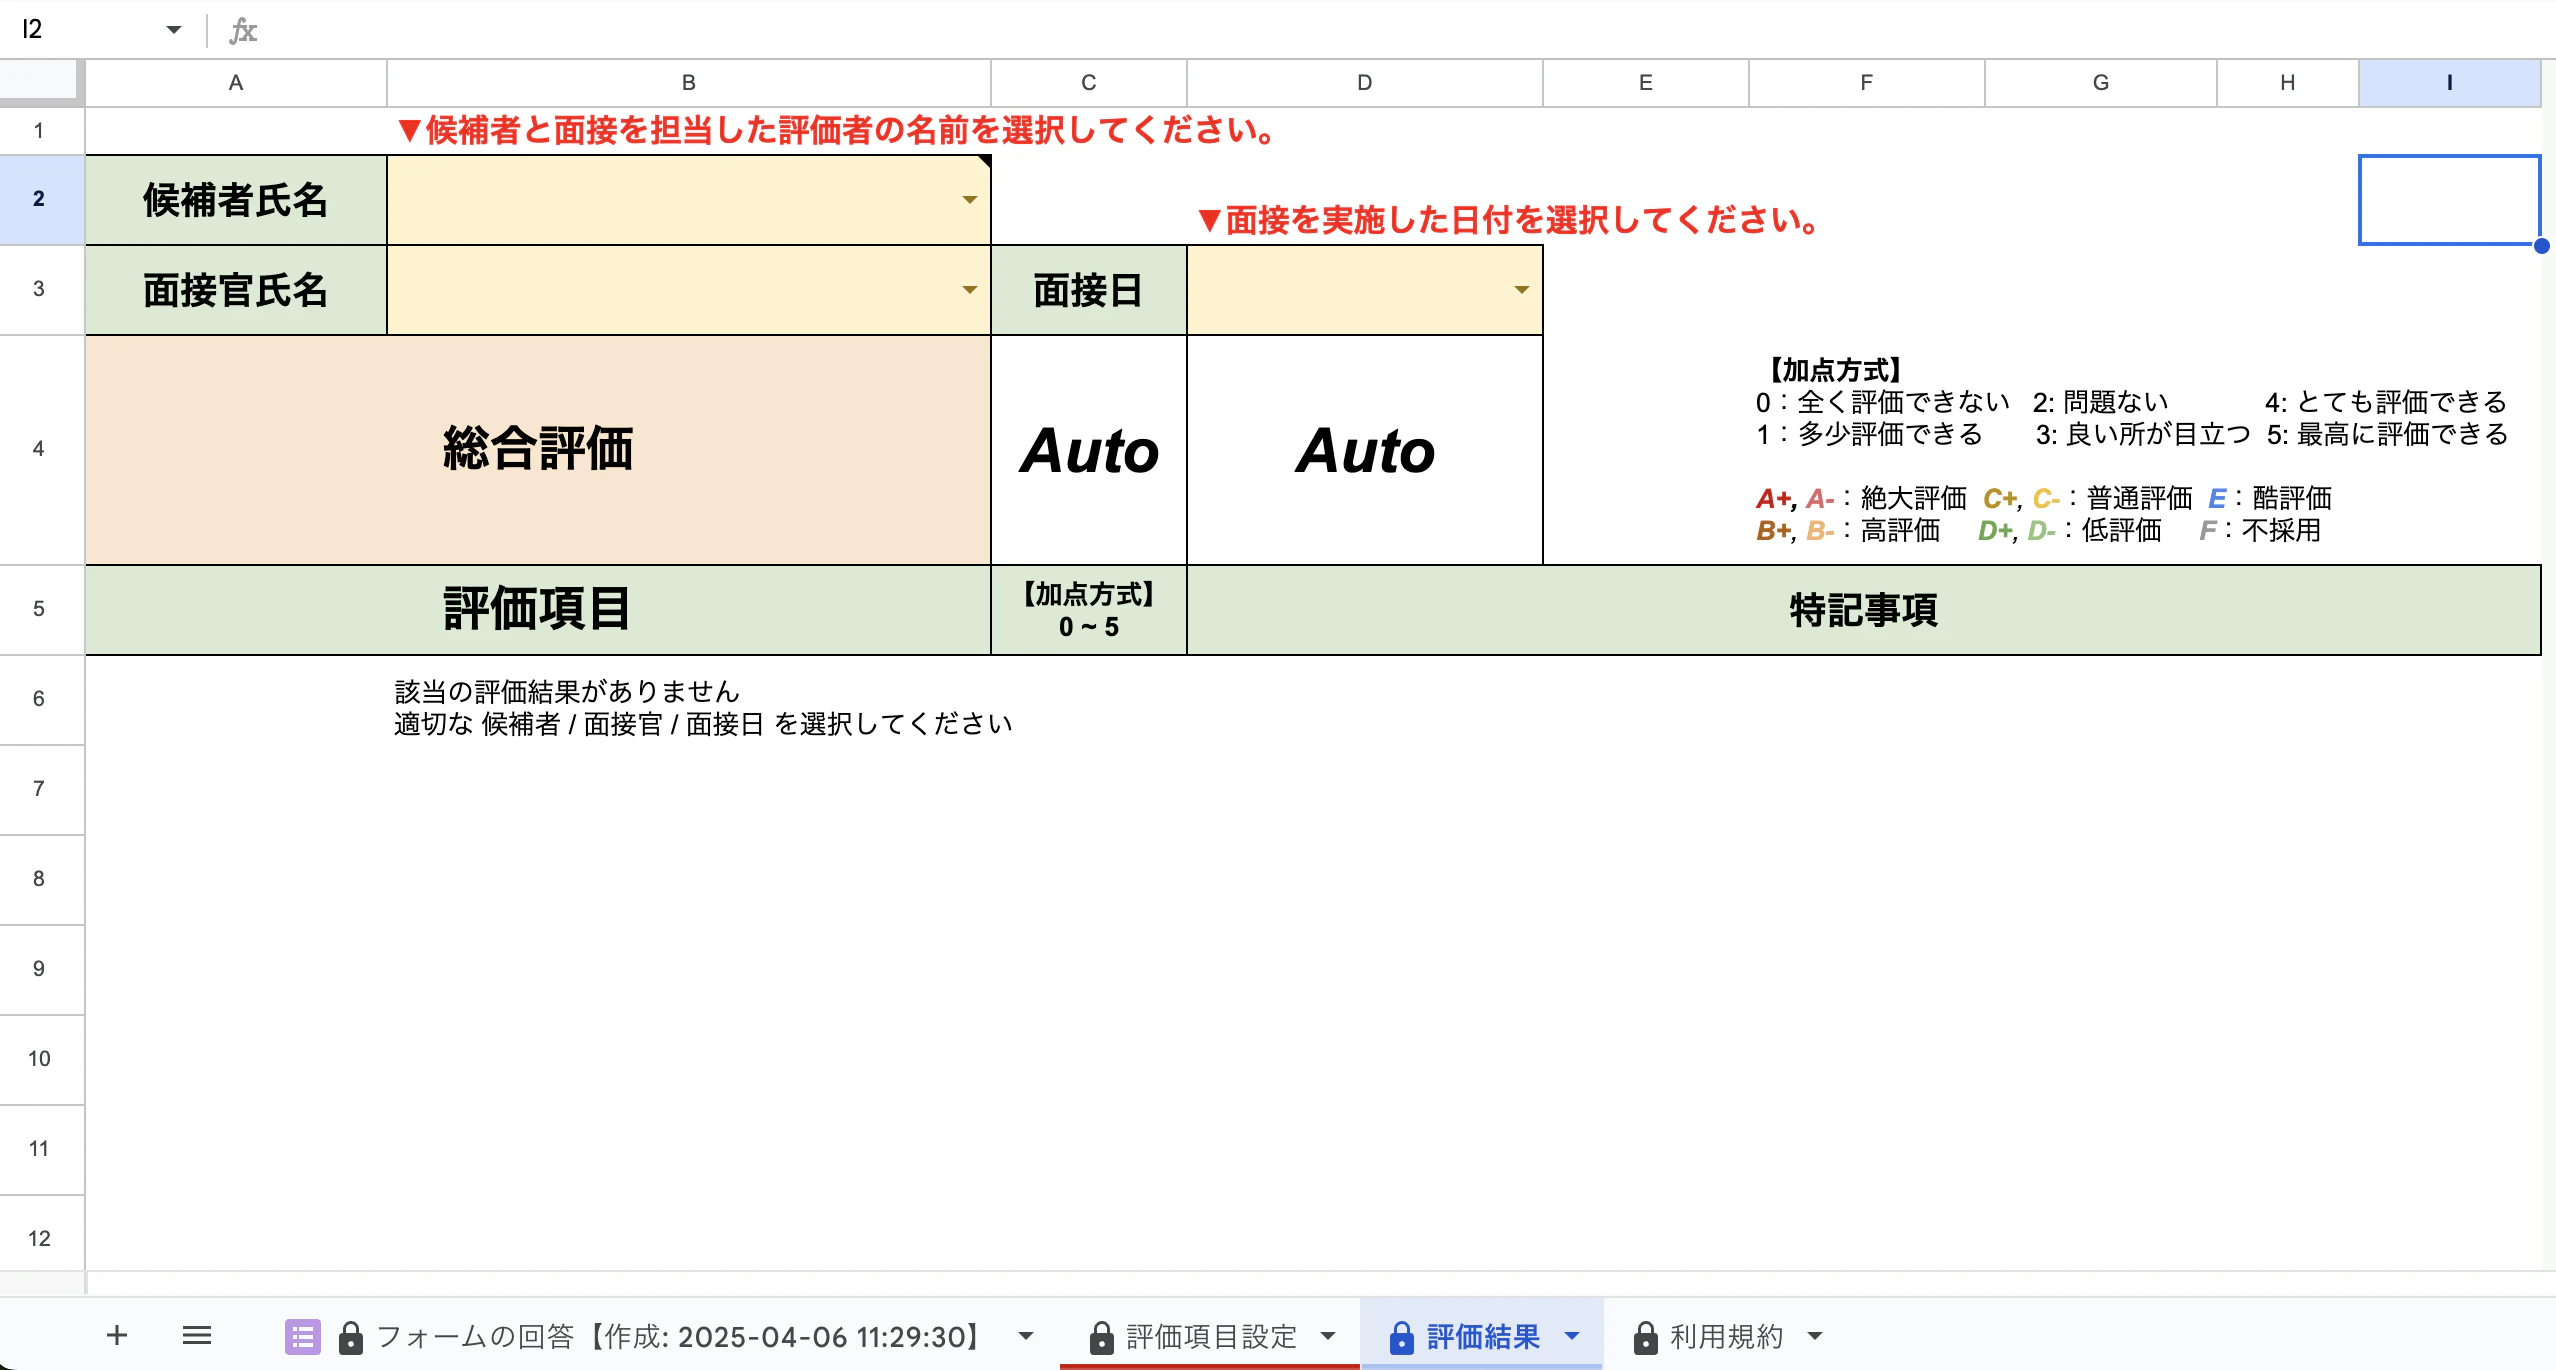Click the purple form icon on フォームの回答 tab
Image resolution: width=2556 pixels, height=1370 pixels.
(303, 1337)
